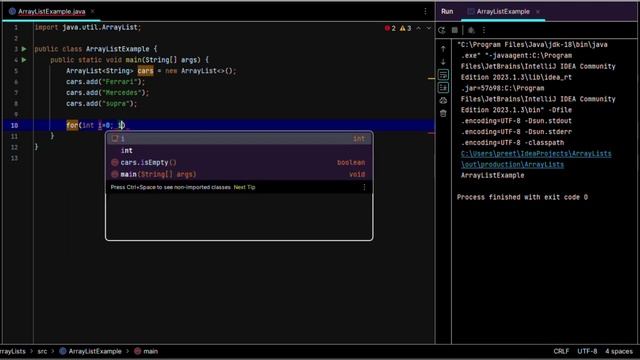The height and width of the screenshot is (360, 640).
Task: Toggle soft-wrap in the Run console
Action: [x=443, y=75]
